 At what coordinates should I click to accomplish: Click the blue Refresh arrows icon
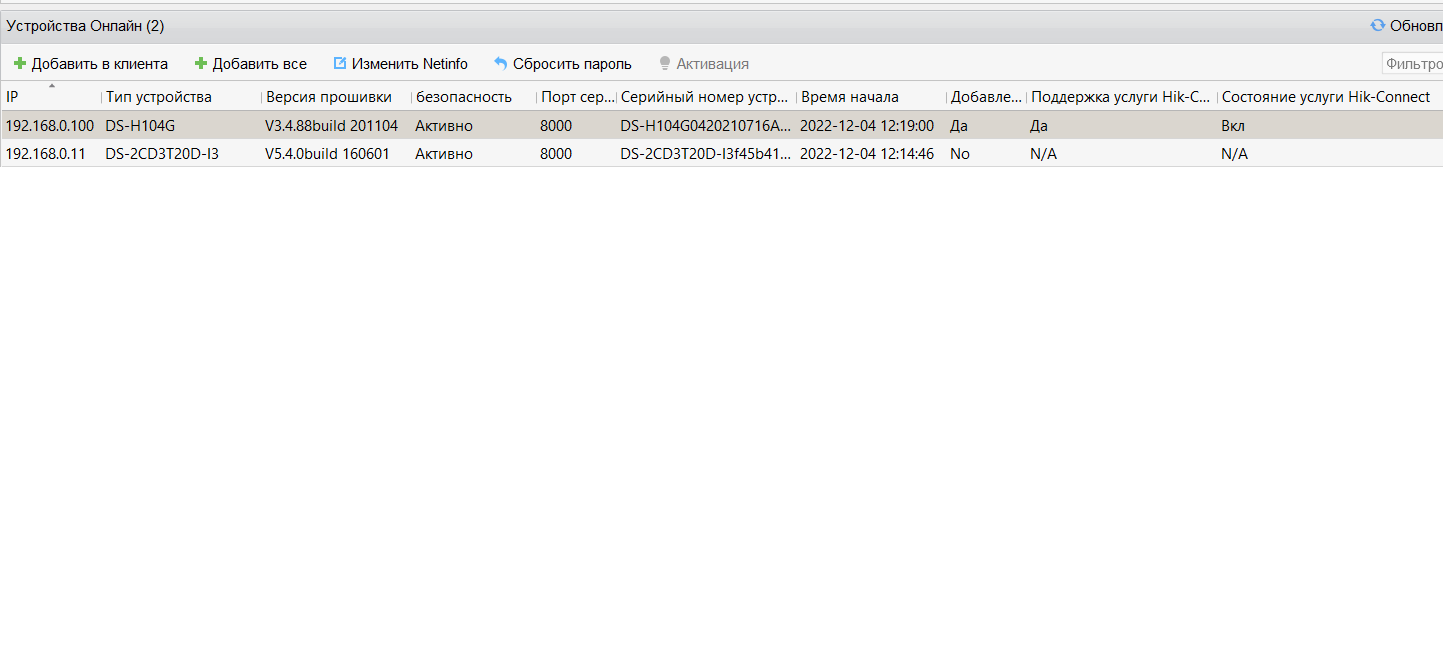pyautogui.click(x=1378, y=26)
